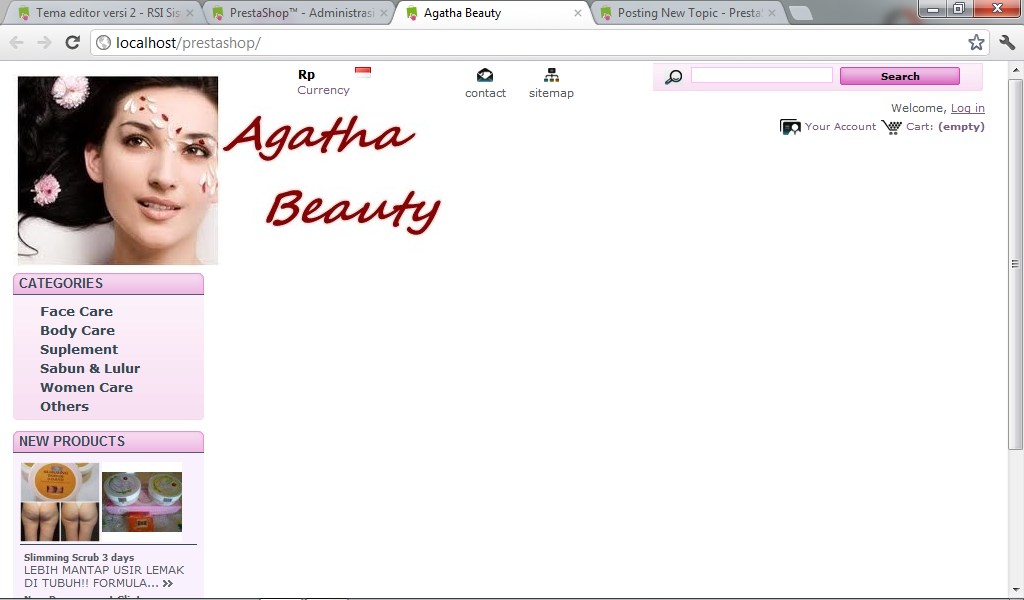This screenshot has height=600, width=1024.
Task: Click the Your Account user icon
Action: point(790,127)
